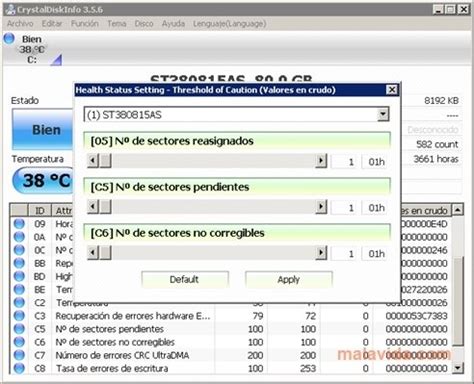This screenshot has height=384, width=474.
Task: Click right arrow of sectores pendientes slider
Action: click(321, 207)
